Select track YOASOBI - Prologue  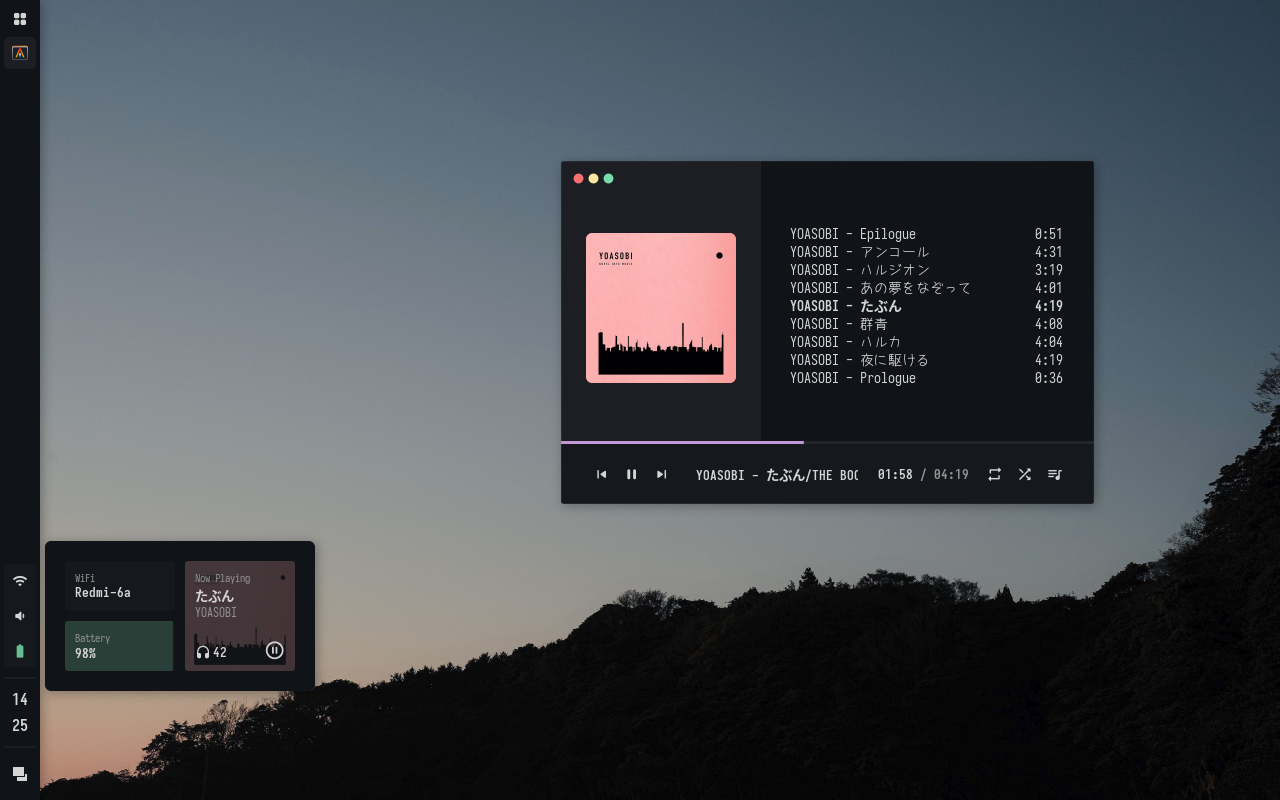click(x=926, y=378)
